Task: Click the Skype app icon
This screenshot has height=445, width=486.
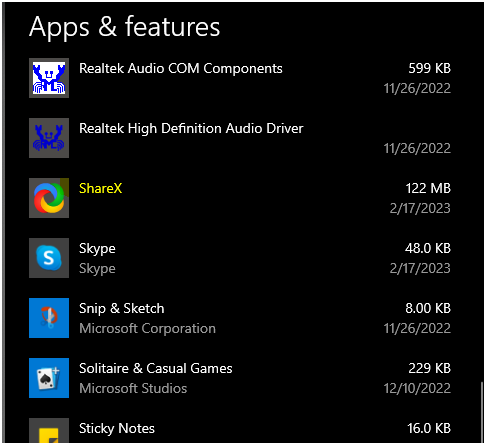Action: 49,258
